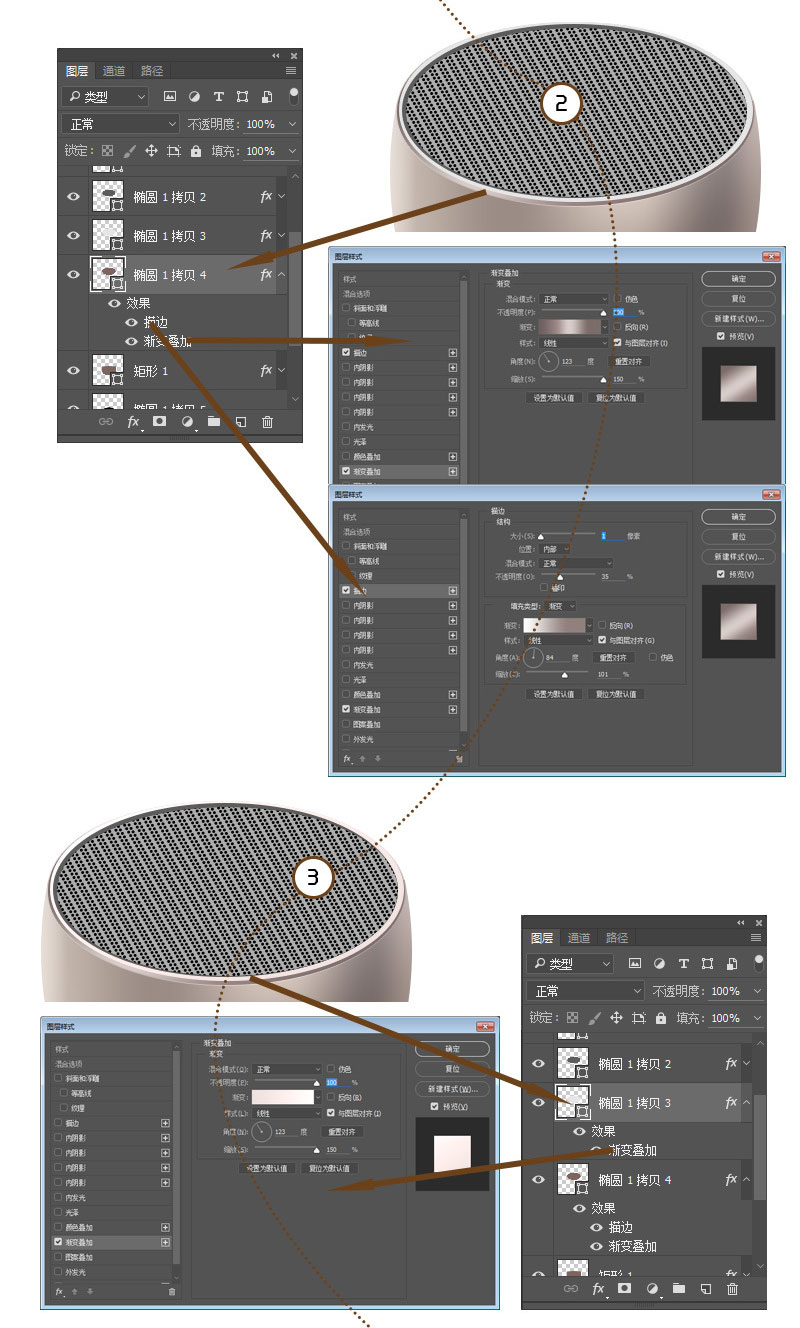Click add layer style fx icon, upper Layers panel
This screenshot has height=1328, width=800.
[133, 422]
